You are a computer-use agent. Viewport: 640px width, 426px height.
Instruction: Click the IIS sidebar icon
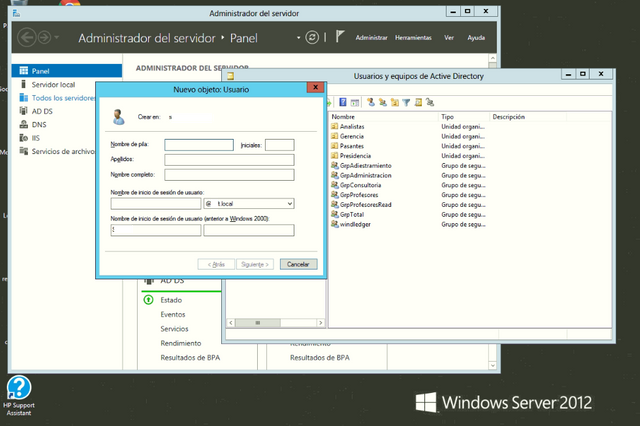tap(24, 138)
